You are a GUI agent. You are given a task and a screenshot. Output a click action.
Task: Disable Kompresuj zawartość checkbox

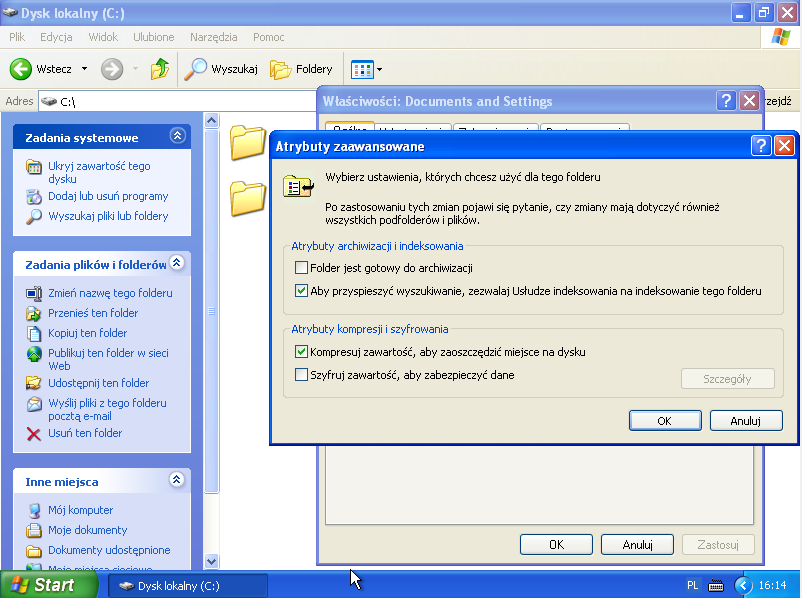click(x=302, y=352)
